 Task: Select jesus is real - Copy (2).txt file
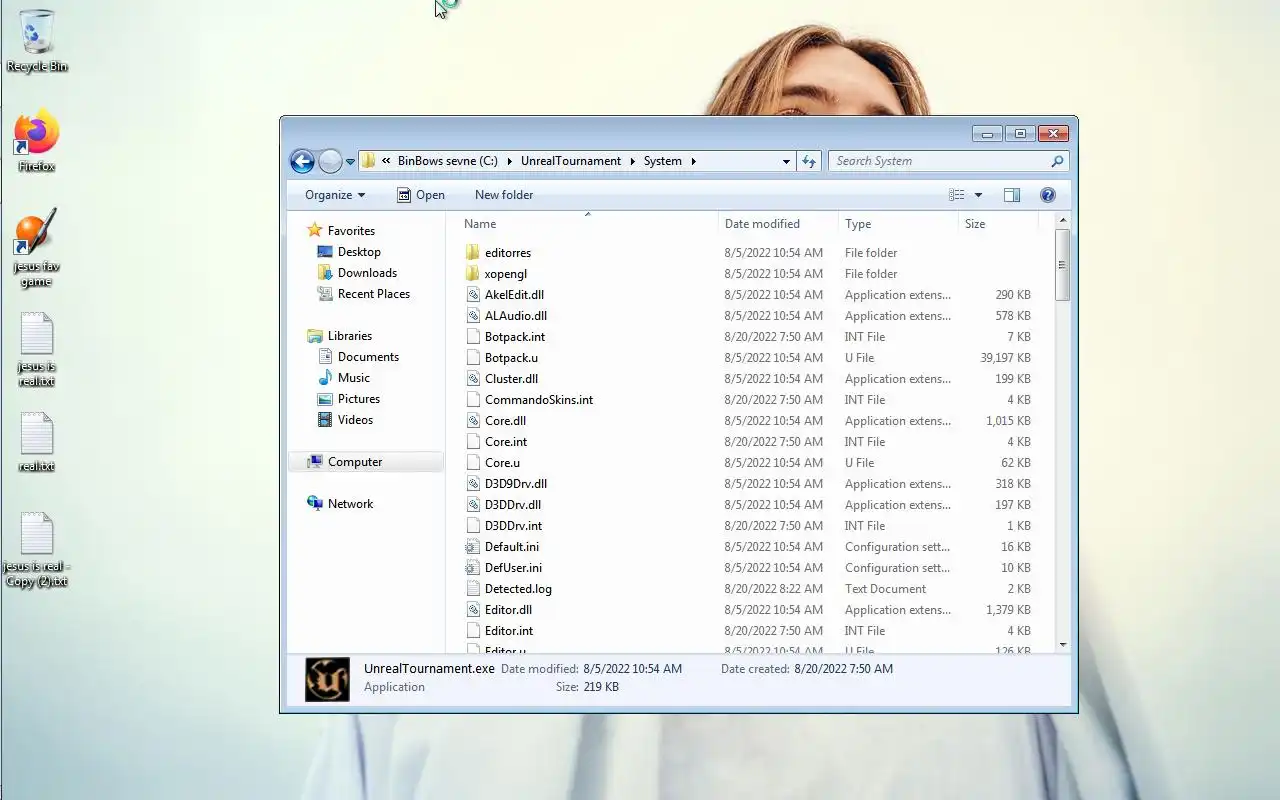pyautogui.click(x=37, y=549)
